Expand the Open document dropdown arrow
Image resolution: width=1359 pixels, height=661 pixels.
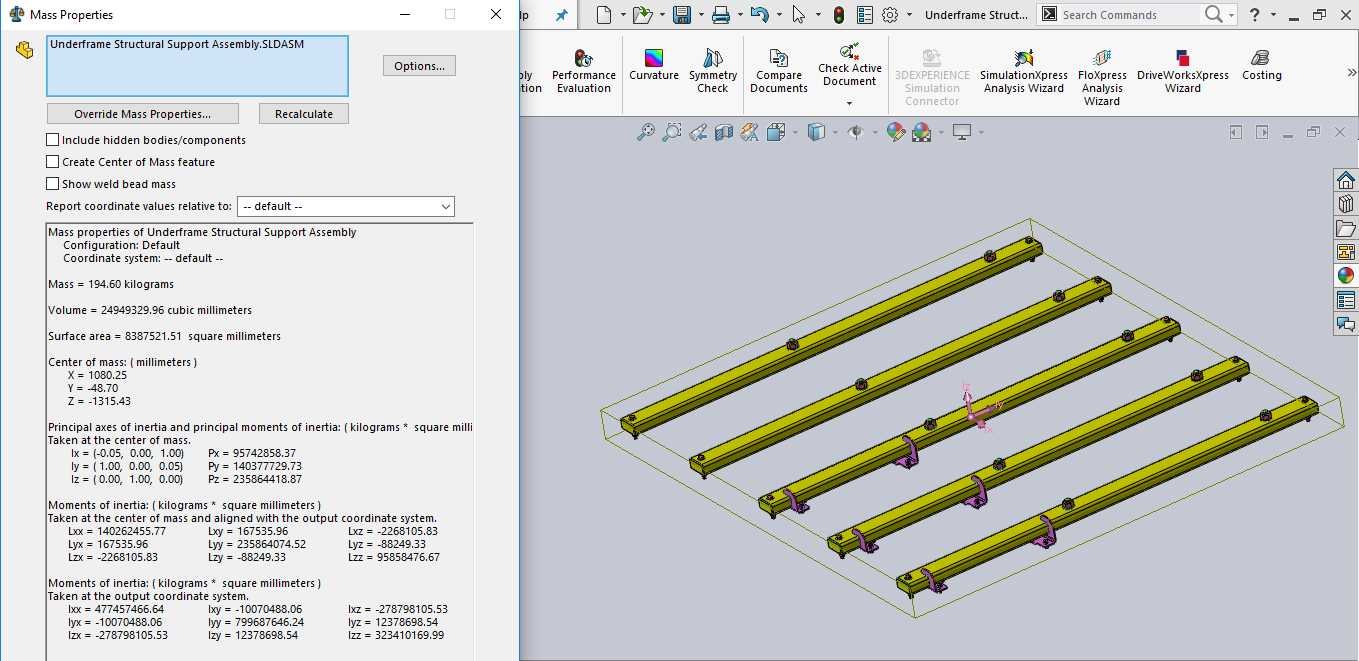(661, 15)
